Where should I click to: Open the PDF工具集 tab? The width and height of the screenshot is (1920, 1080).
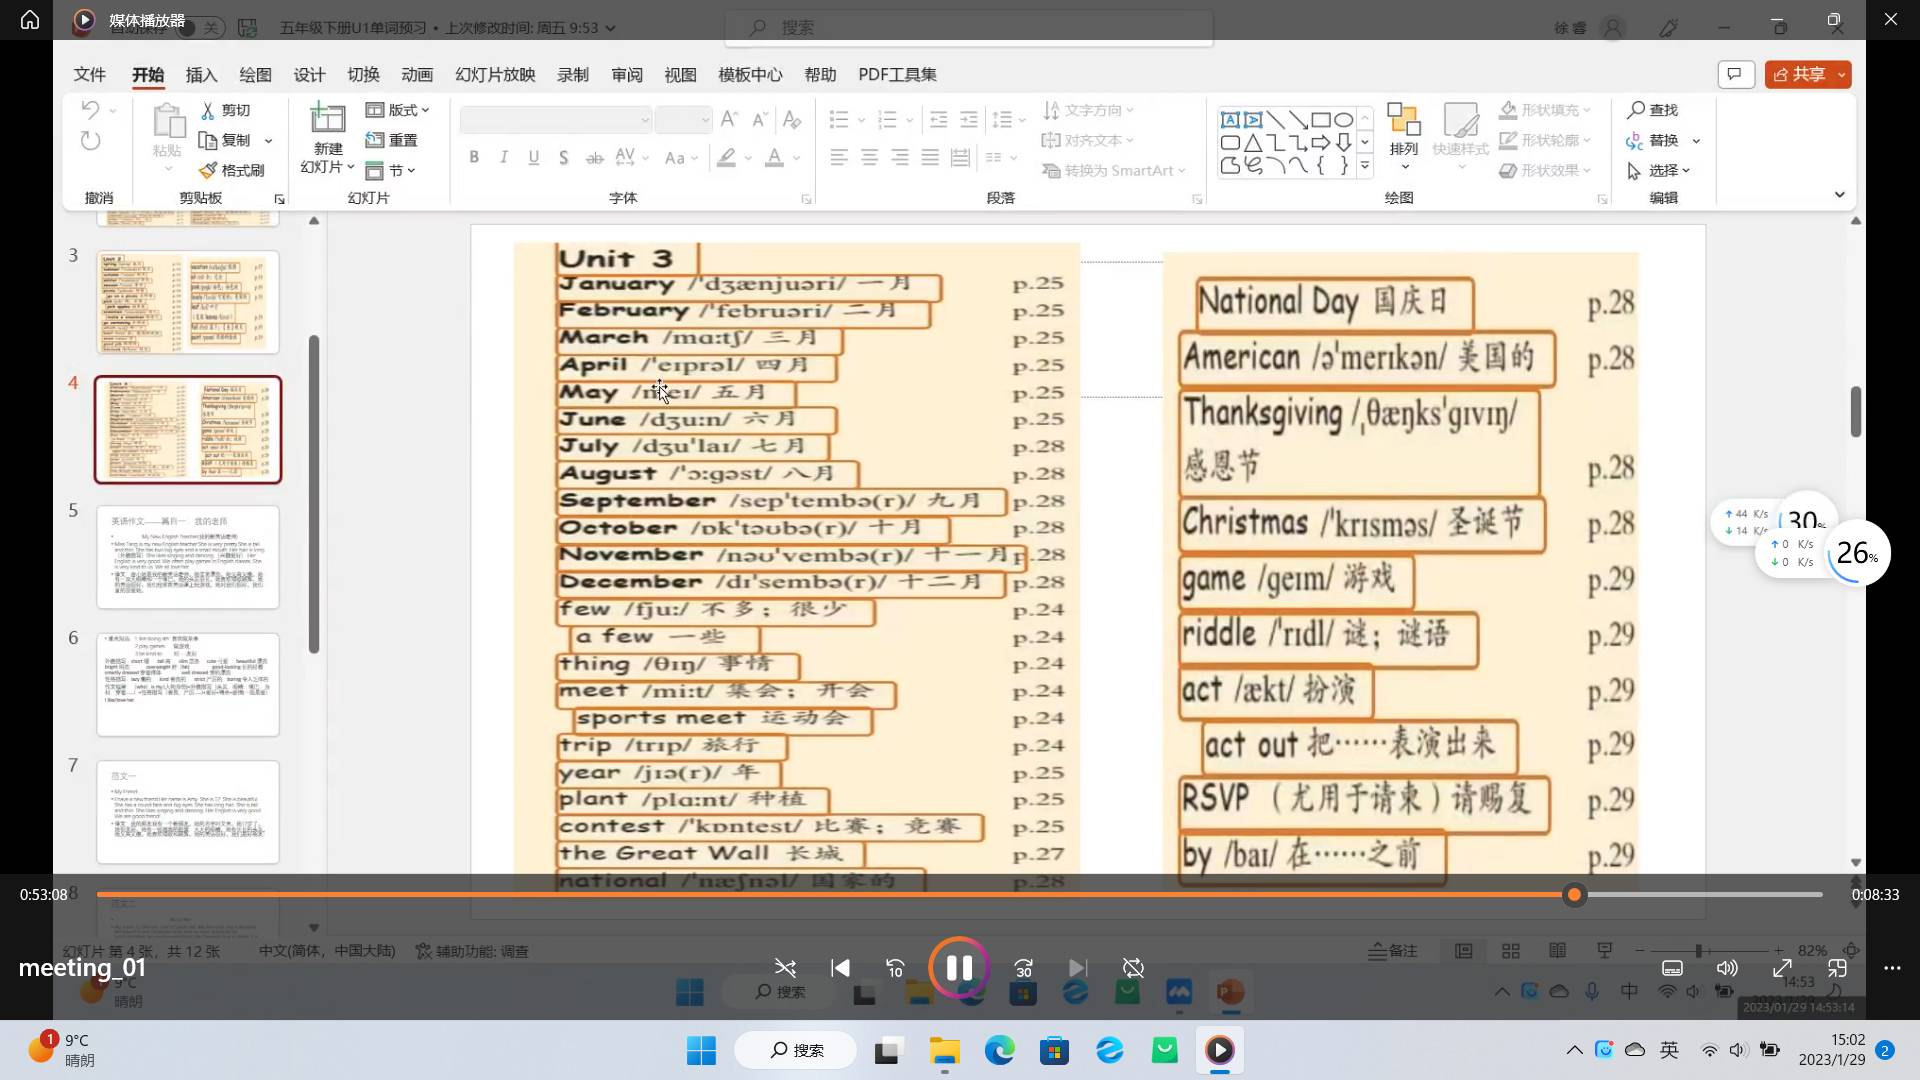897,75
